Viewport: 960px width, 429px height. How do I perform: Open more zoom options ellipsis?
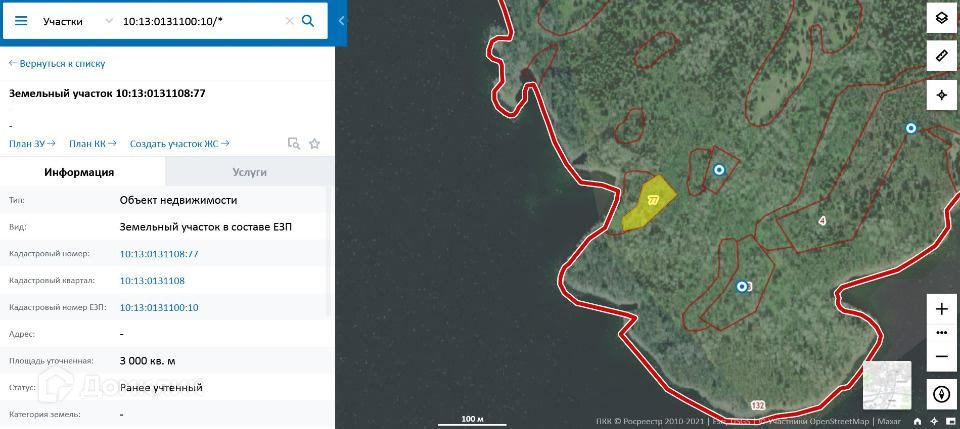[x=942, y=332]
